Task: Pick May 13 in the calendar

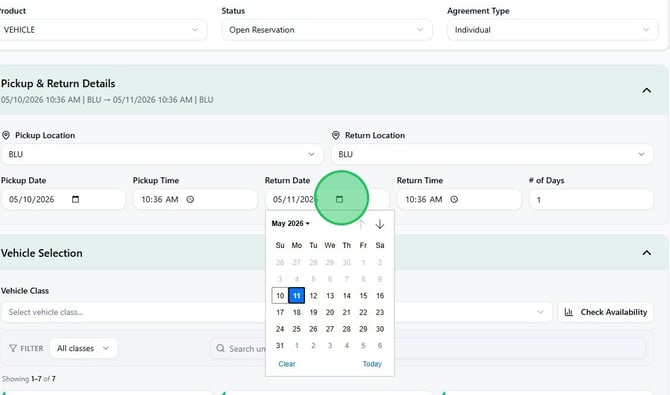Action: pyautogui.click(x=330, y=296)
